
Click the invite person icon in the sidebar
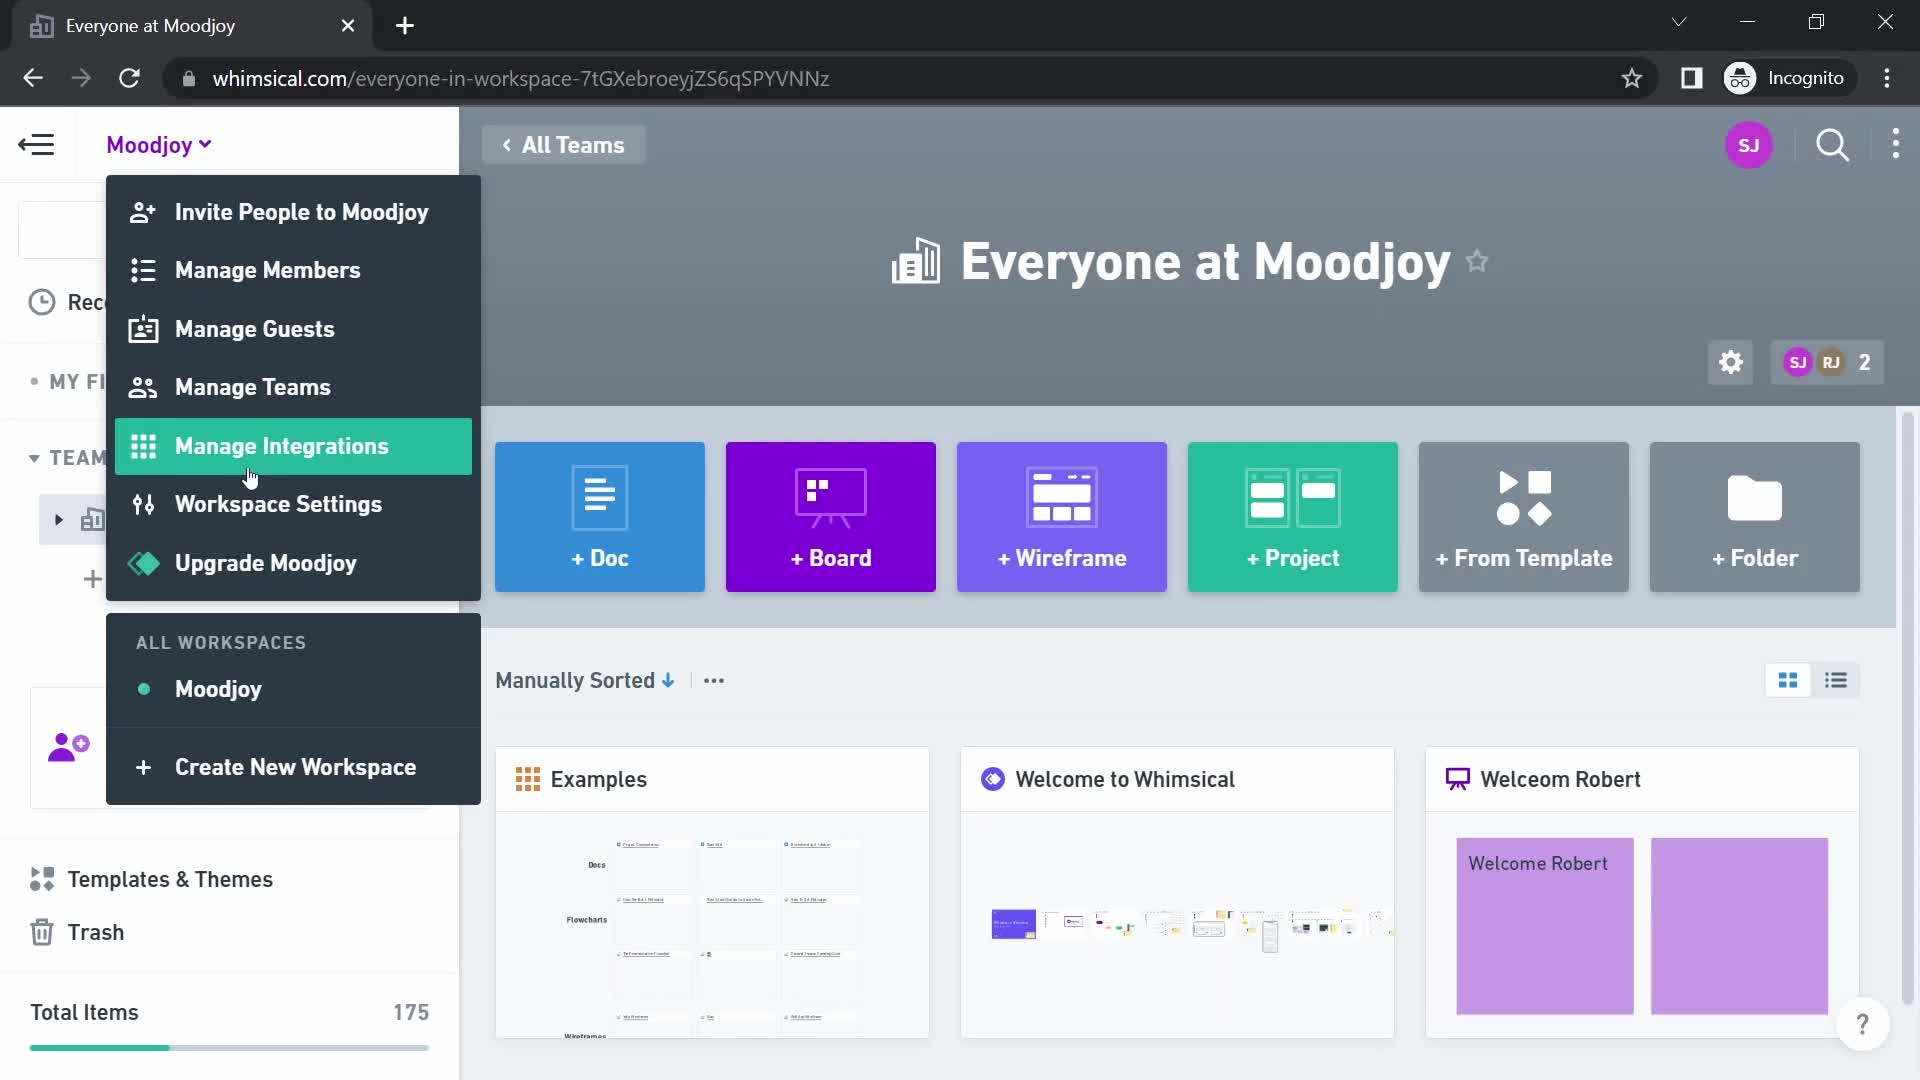point(69,747)
